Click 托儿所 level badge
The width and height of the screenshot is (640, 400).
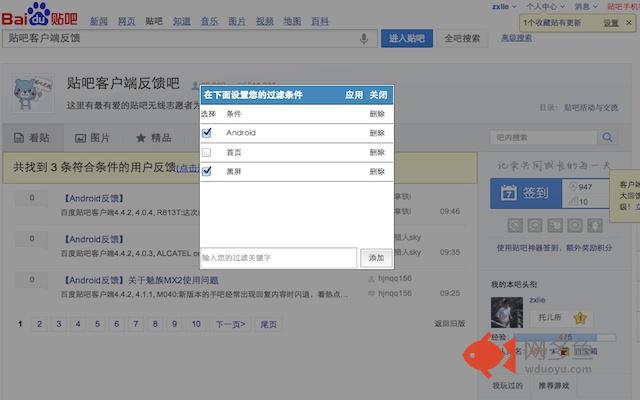[561, 318]
